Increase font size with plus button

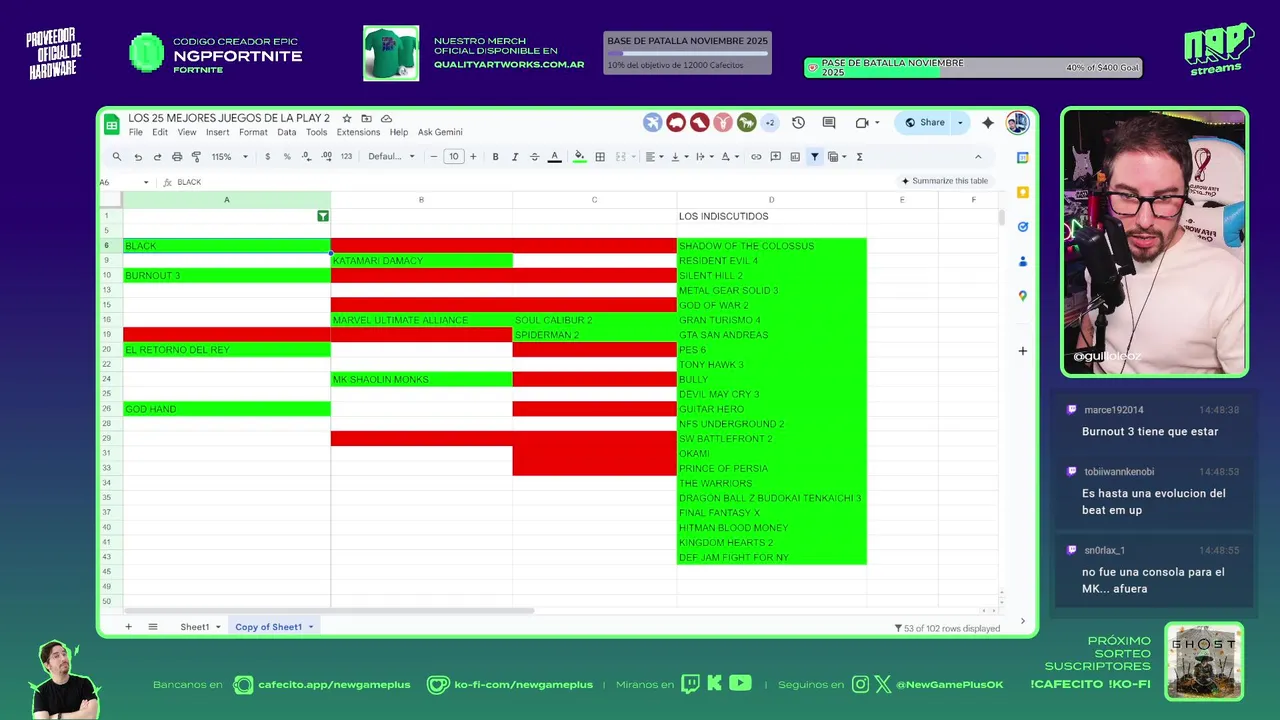(473, 157)
